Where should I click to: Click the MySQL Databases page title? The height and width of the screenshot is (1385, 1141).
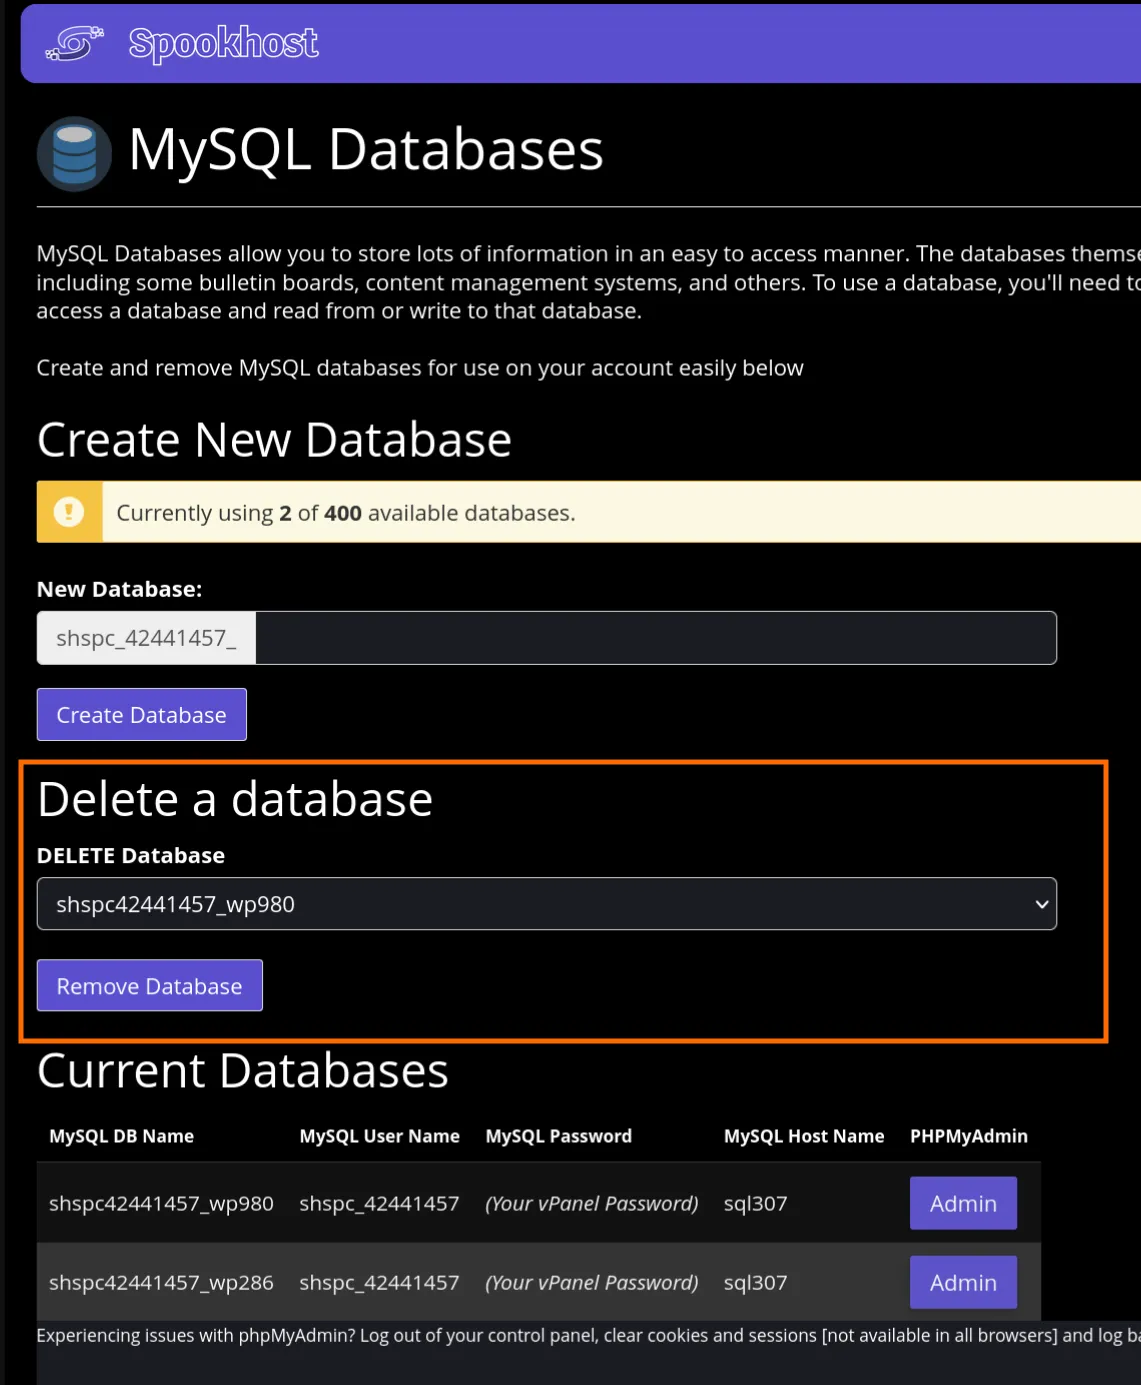point(366,150)
